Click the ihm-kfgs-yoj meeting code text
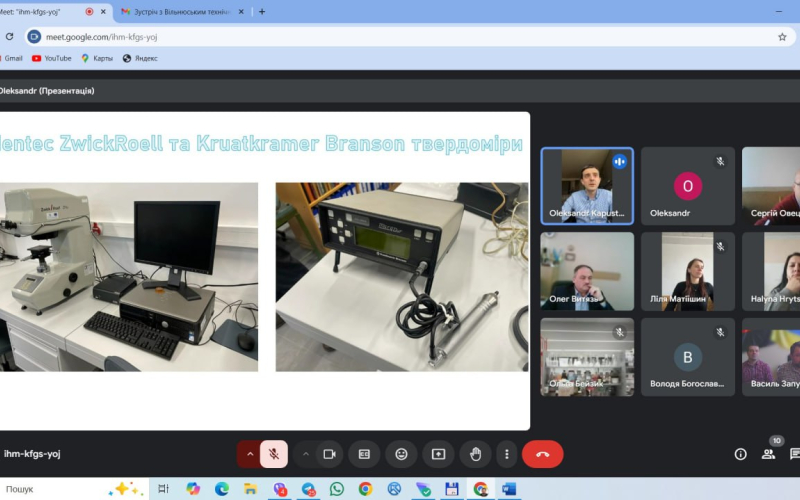The image size is (800, 500). coord(32,454)
